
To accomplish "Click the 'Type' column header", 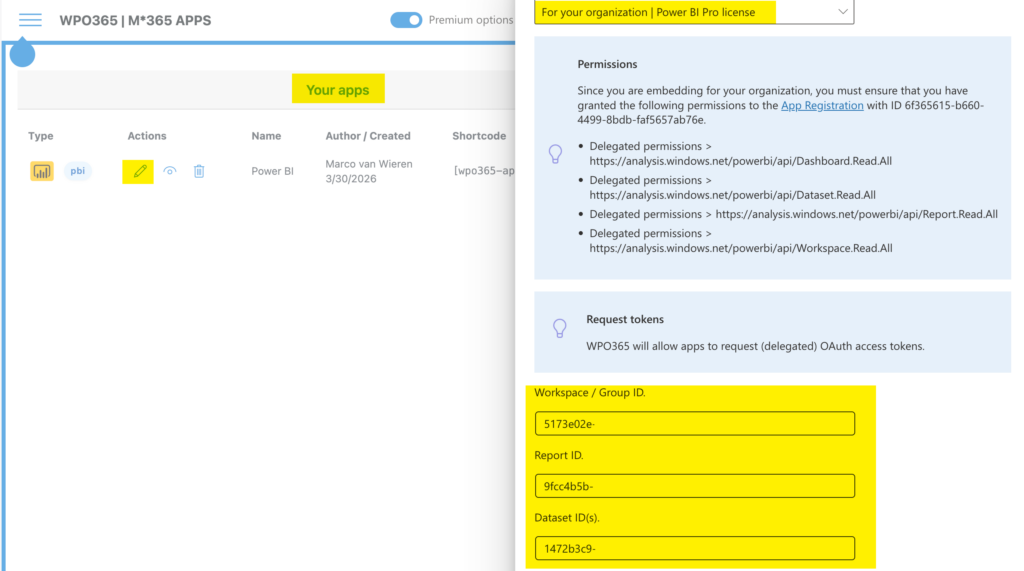I will (x=40, y=136).
